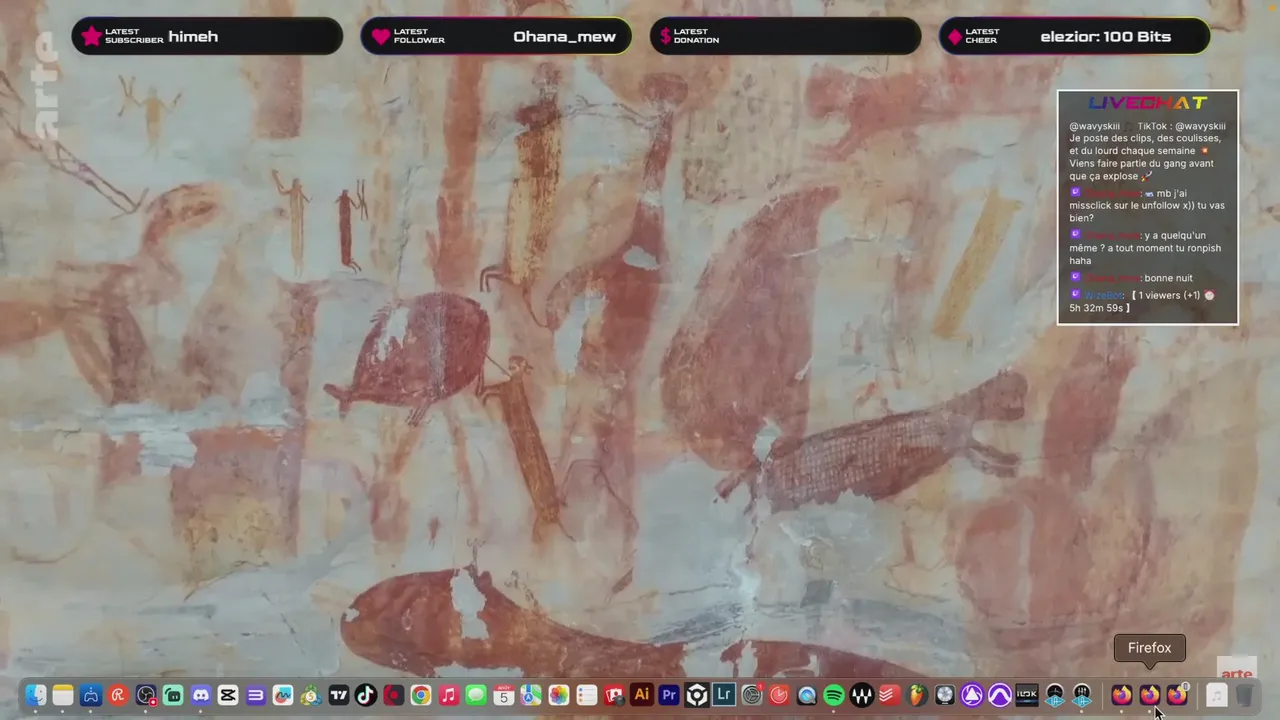
Task: Open the music file document in dock
Action: coord(1216,695)
